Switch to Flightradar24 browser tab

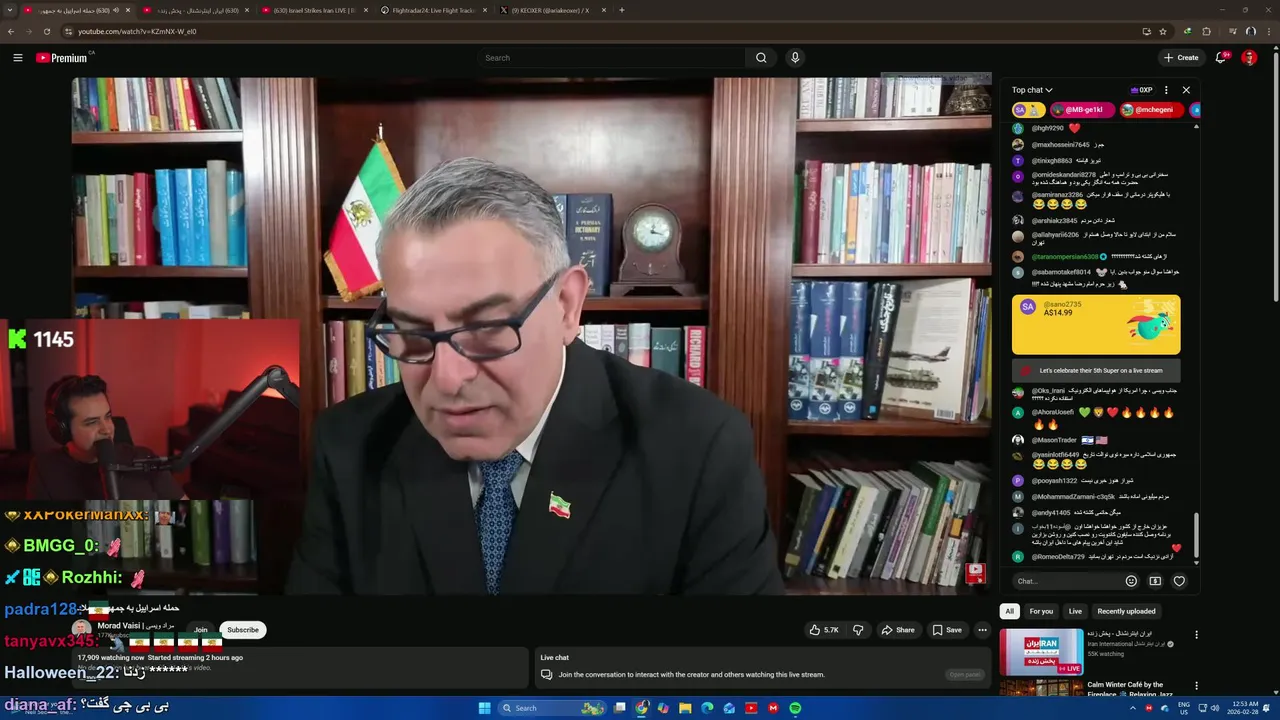tap(434, 10)
